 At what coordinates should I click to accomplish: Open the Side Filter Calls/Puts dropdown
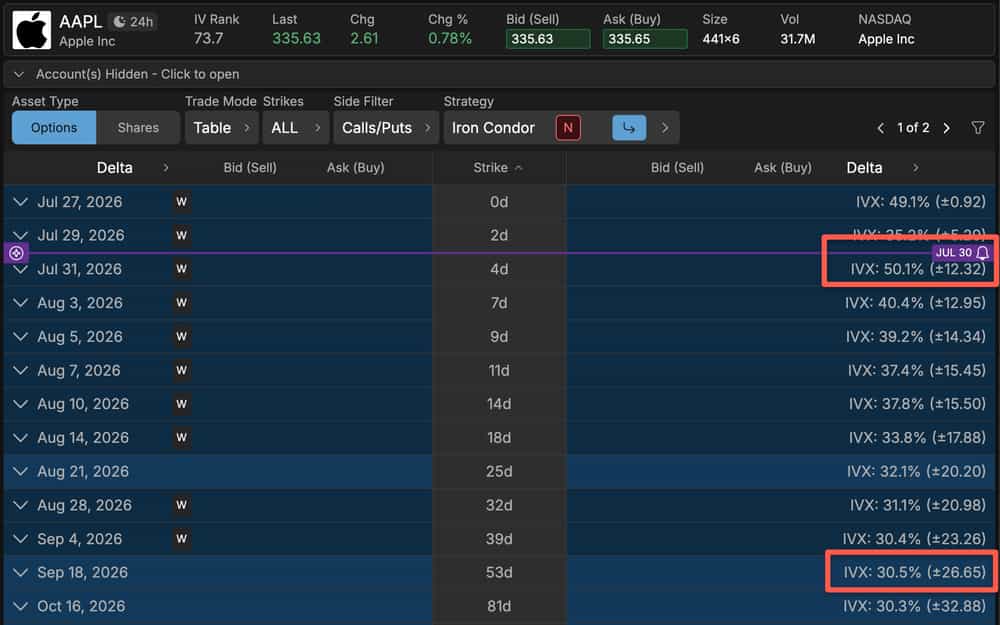pos(386,128)
